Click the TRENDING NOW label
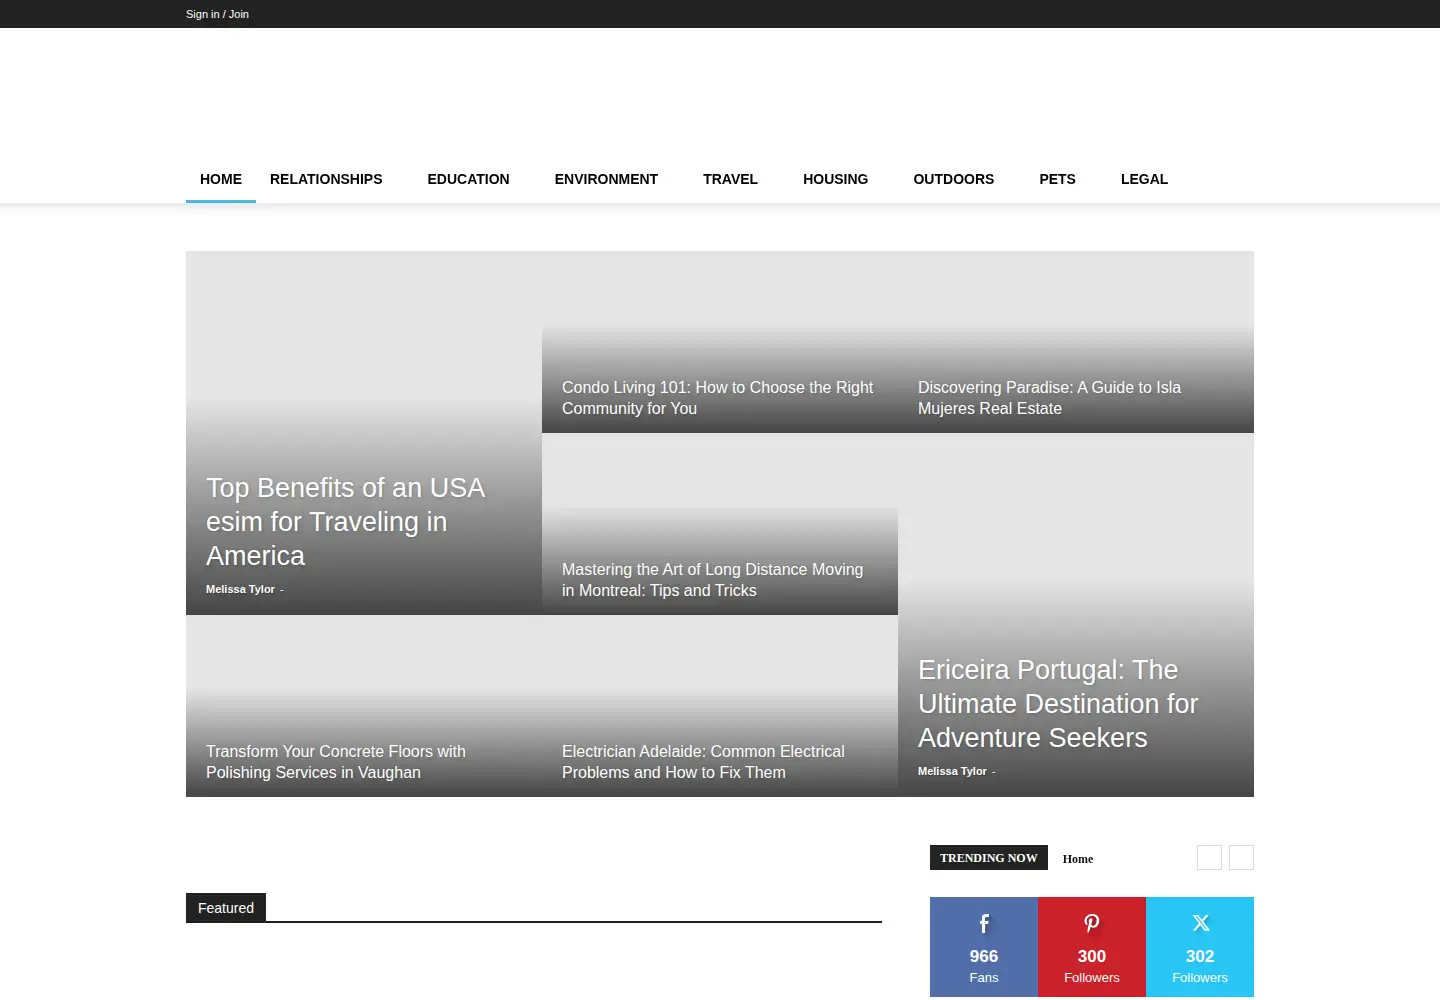 [989, 858]
